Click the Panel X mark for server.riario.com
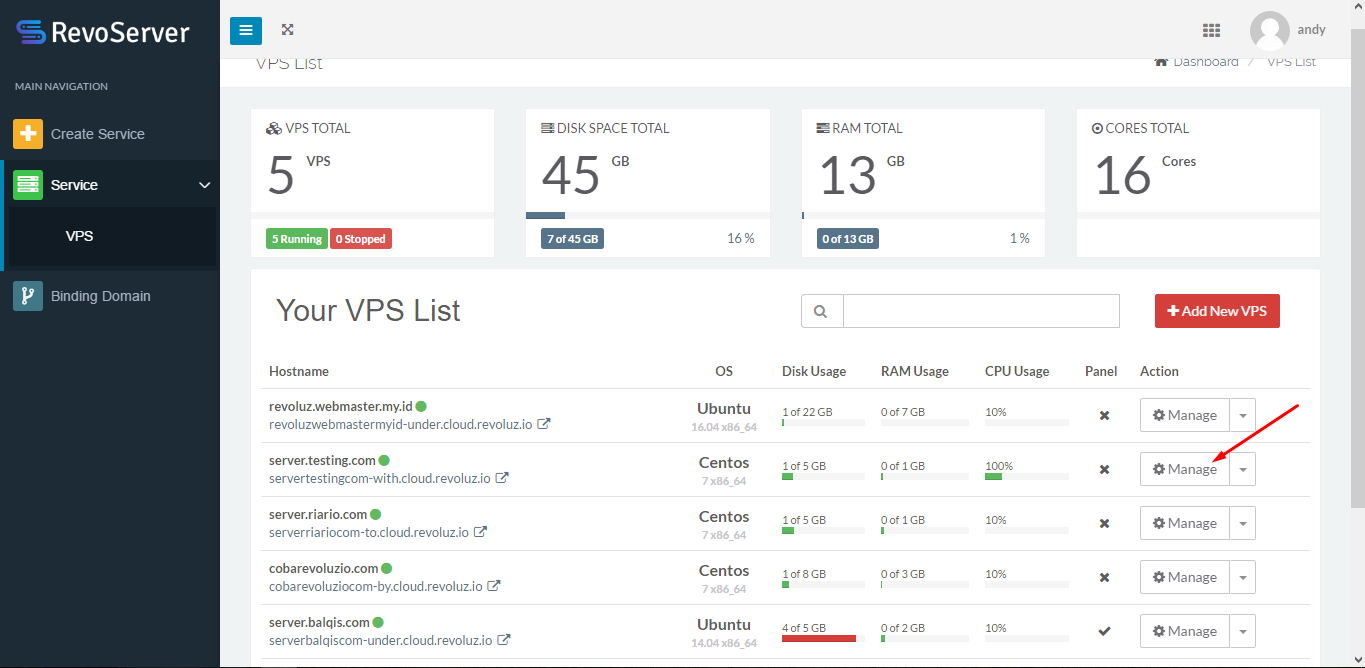Viewport: 1365px width, 668px height. tap(1104, 523)
